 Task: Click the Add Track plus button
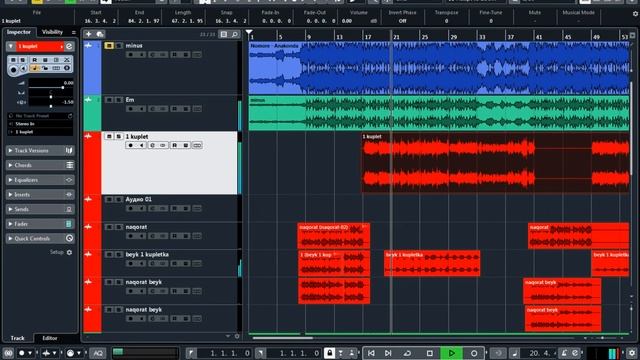pos(89,34)
